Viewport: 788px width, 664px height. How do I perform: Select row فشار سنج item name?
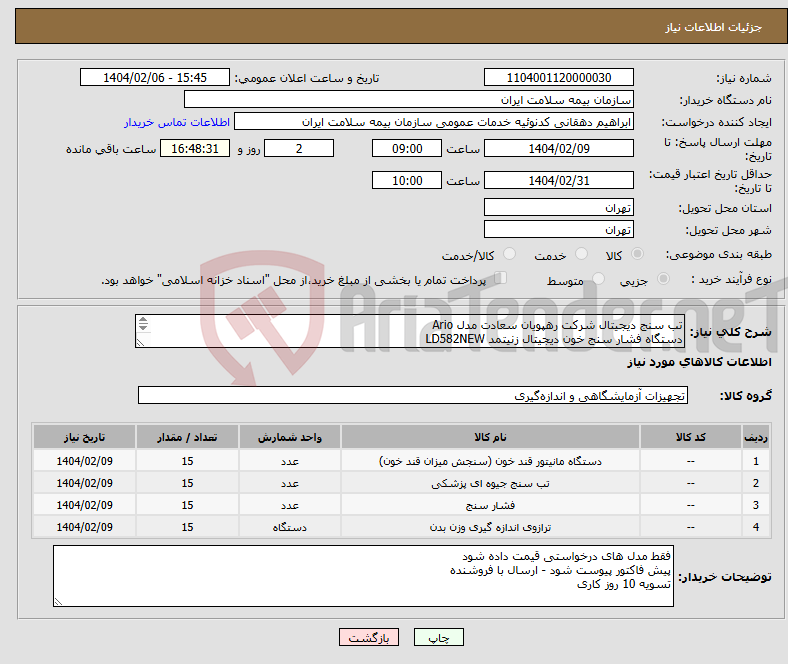coord(490,505)
